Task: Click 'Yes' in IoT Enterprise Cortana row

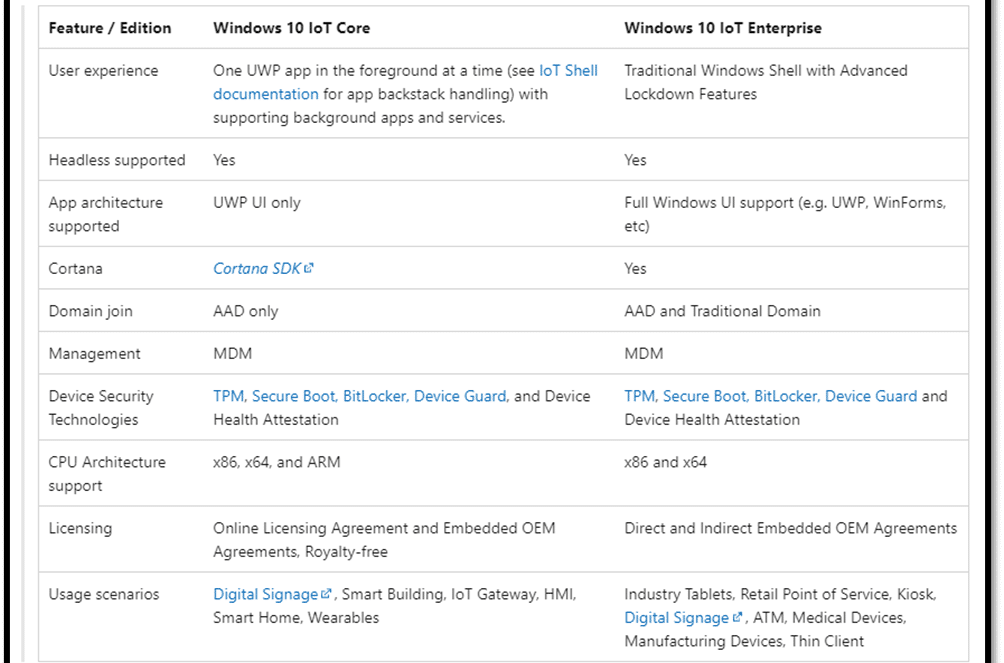Action: 635,268
